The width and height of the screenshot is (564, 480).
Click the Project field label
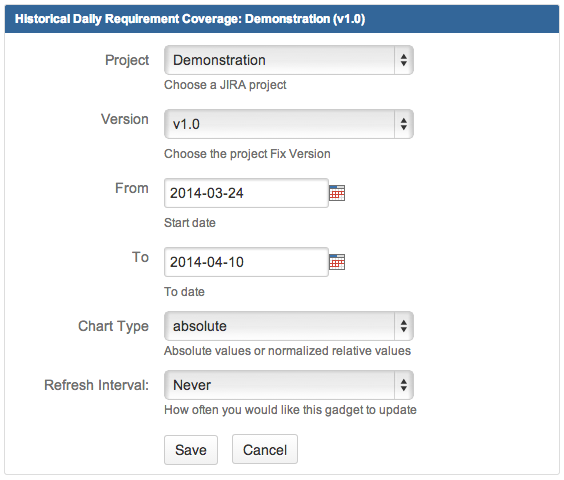[127, 60]
